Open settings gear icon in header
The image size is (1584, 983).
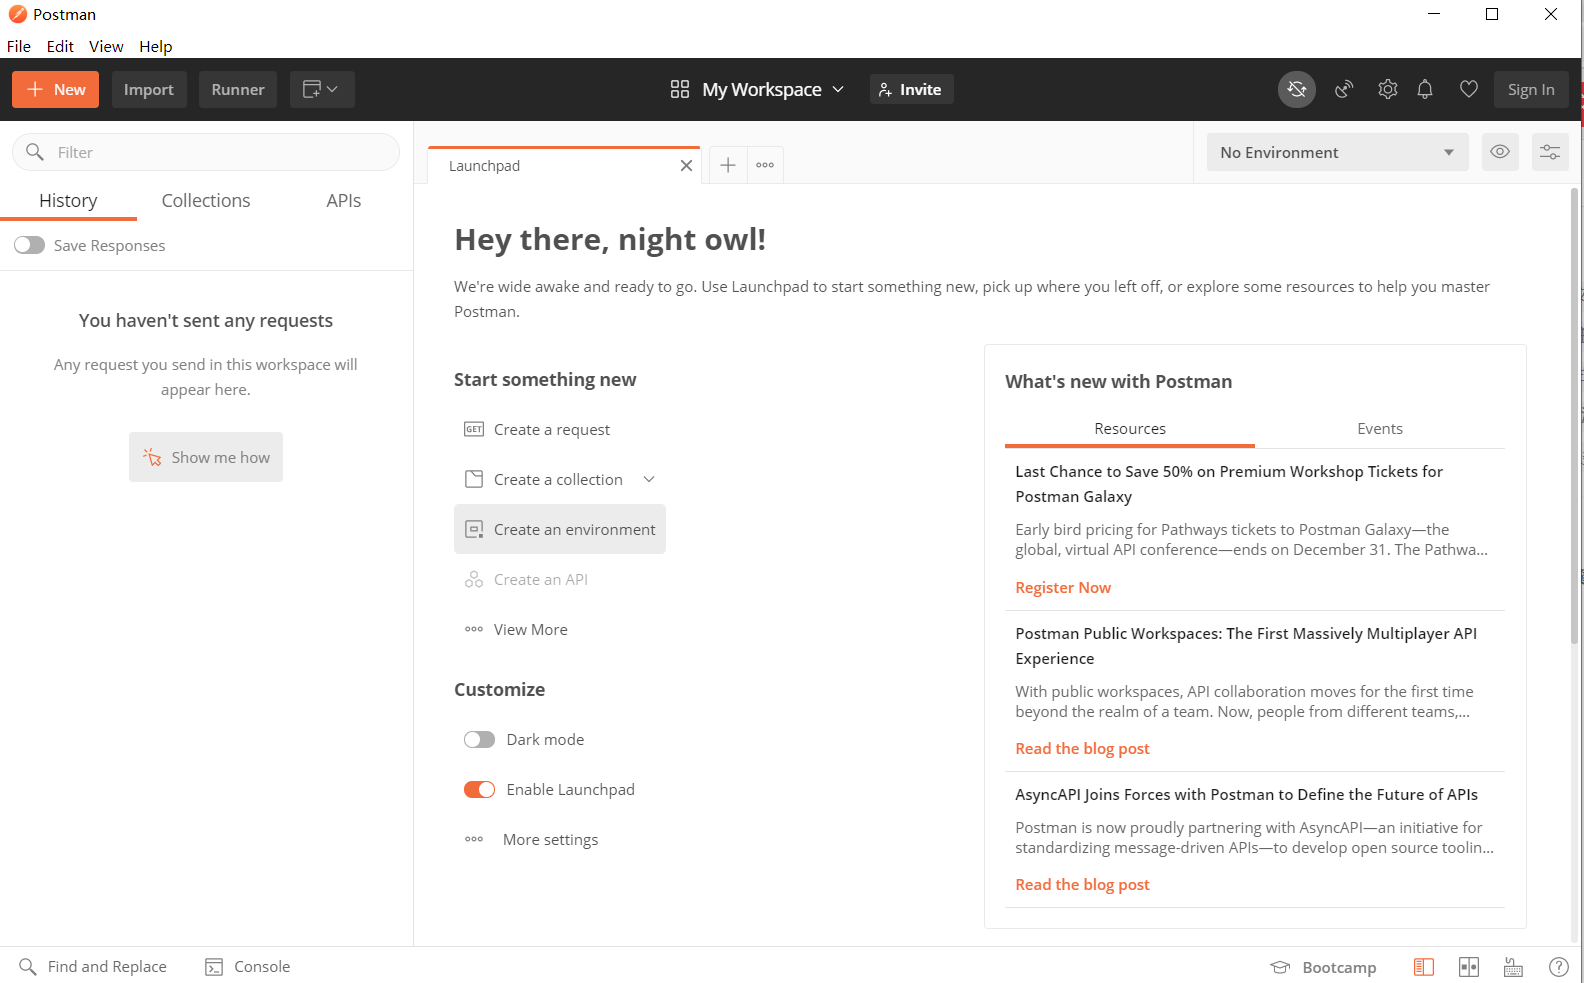[x=1388, y=90]
